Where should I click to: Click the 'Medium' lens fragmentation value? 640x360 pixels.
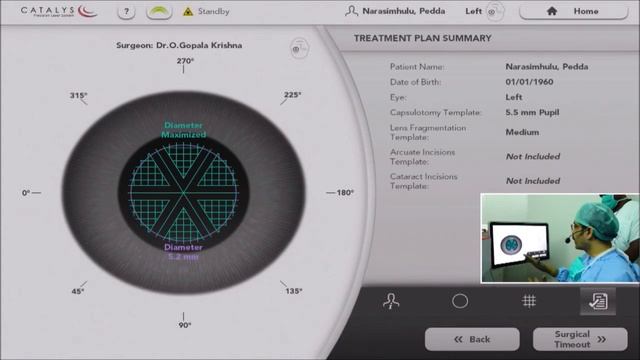point(522,132)
